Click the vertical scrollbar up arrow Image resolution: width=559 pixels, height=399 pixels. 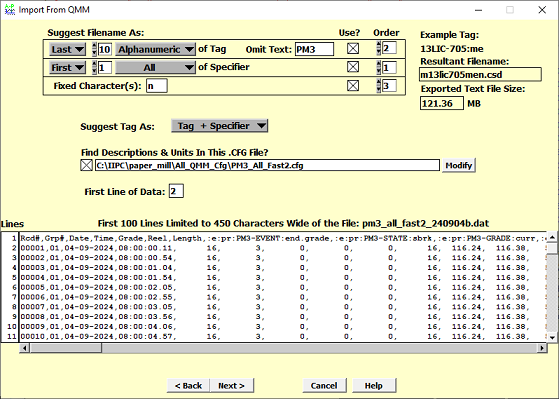point(552,237)
